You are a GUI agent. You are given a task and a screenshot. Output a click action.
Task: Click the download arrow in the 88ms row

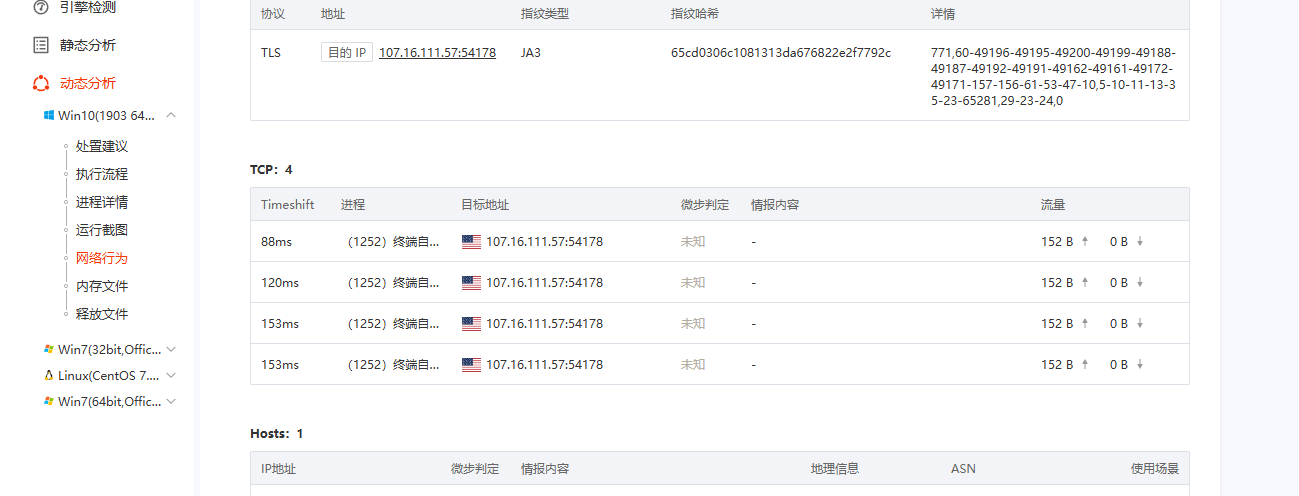(1139, 241)
